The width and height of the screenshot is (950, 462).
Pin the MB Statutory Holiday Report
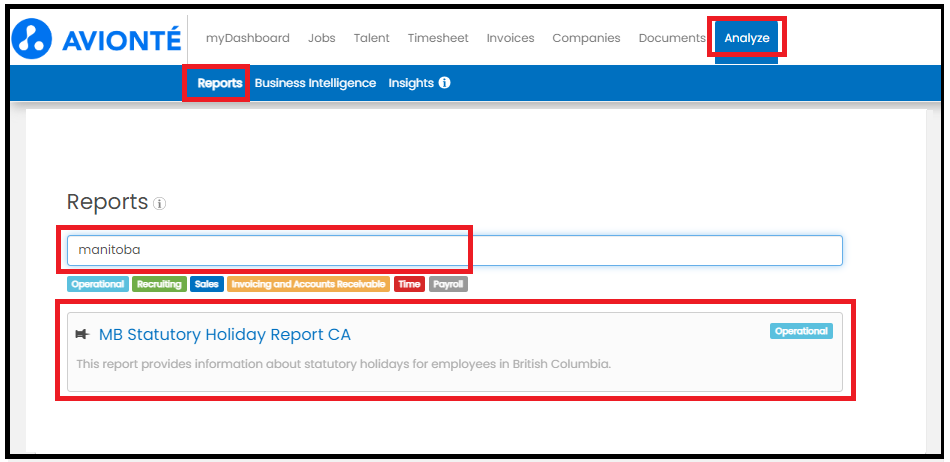point(82,334)
